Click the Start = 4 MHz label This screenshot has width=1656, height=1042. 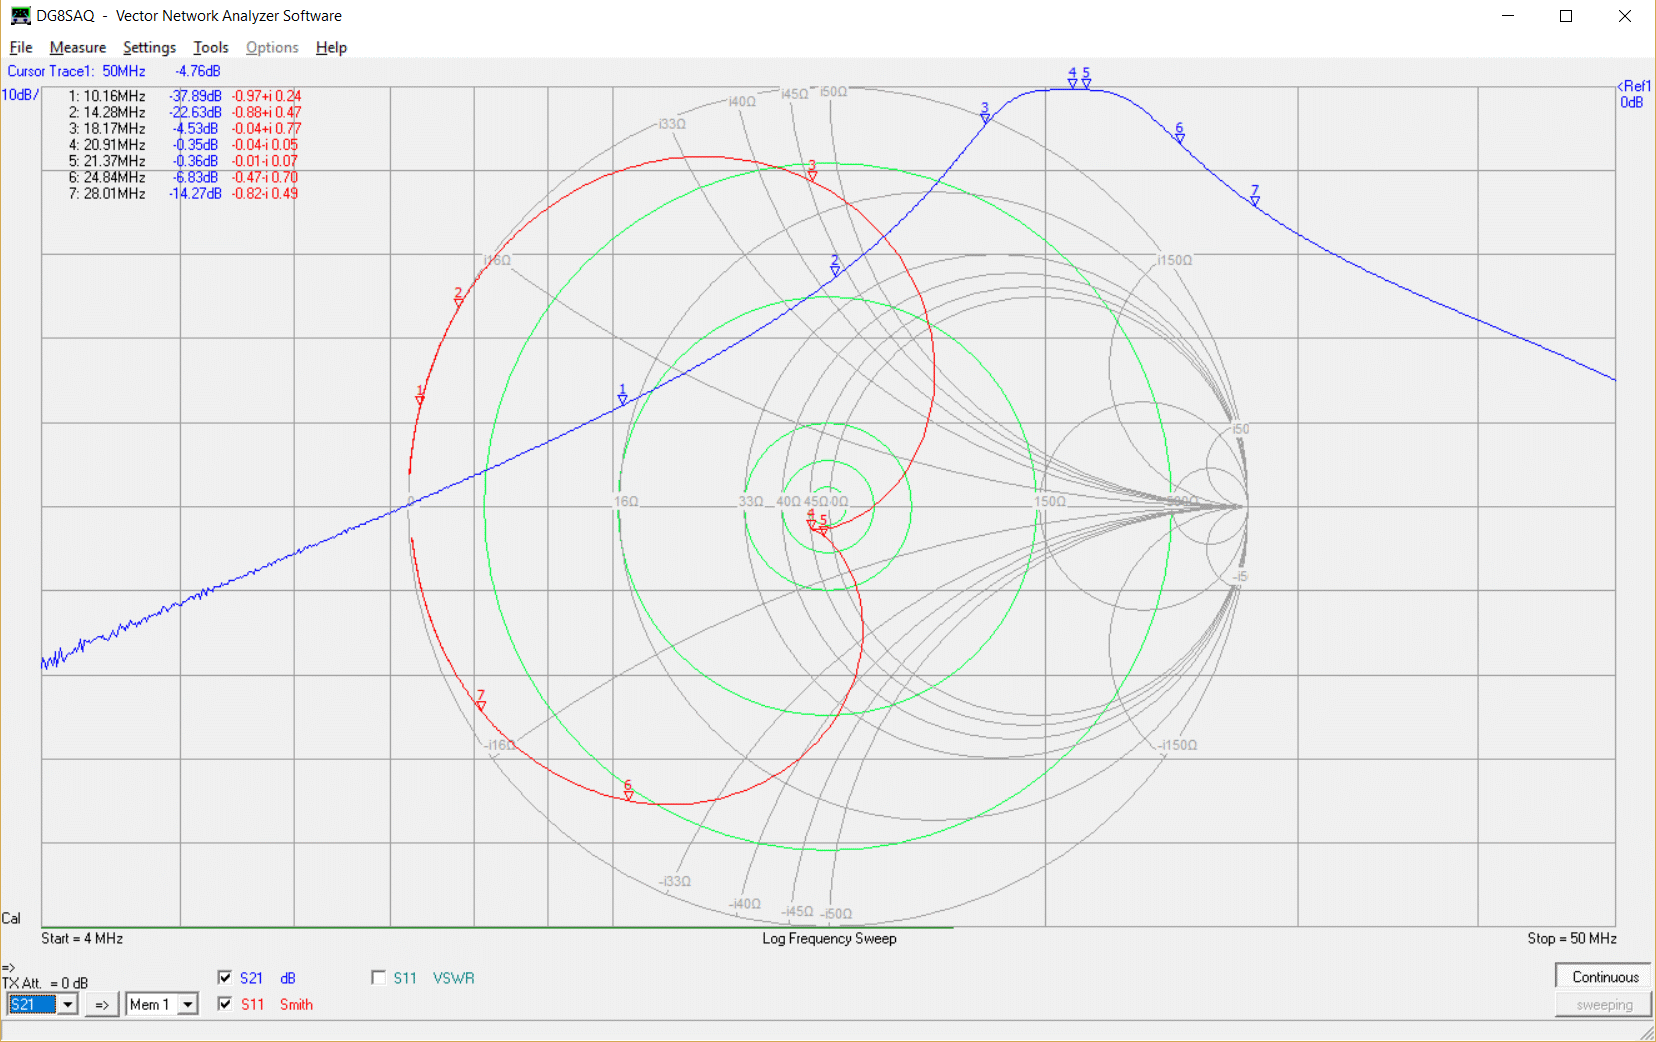(82, 938)
